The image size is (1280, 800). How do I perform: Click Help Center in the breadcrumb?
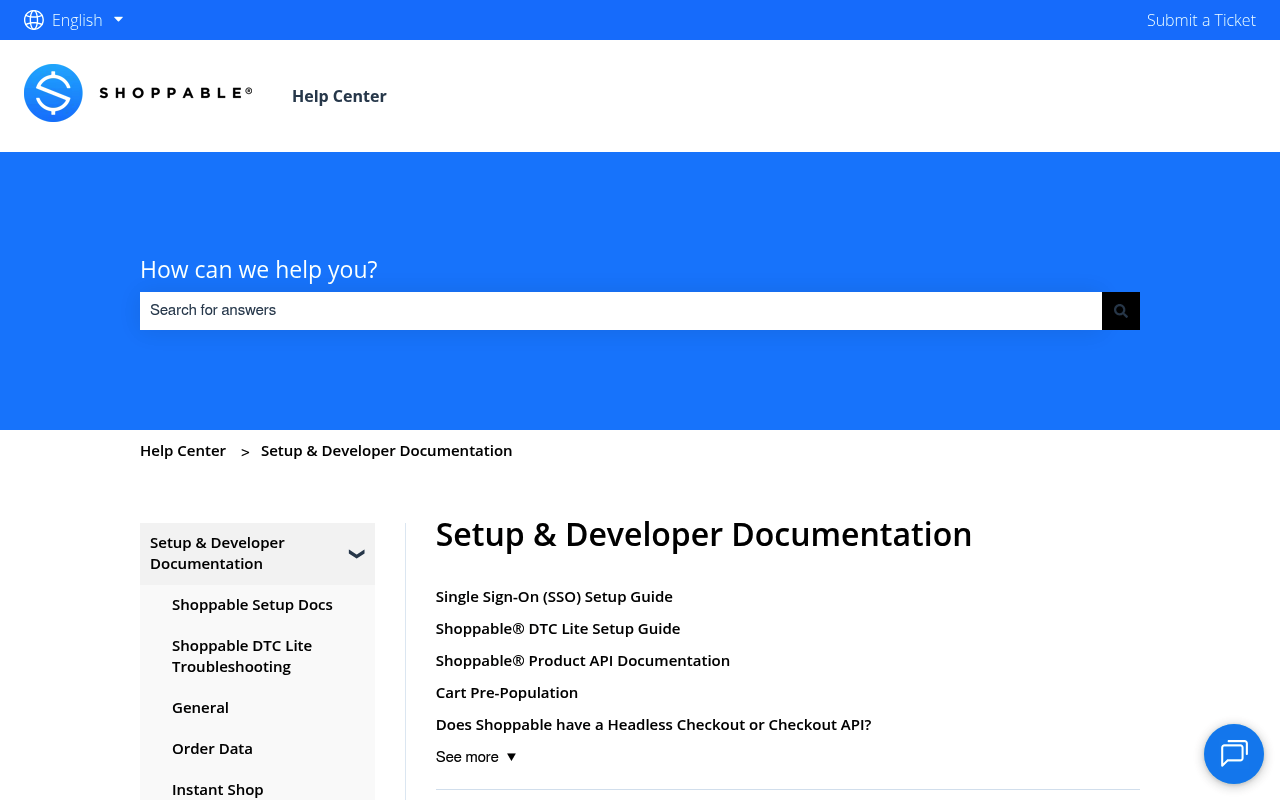coord(183,451)
